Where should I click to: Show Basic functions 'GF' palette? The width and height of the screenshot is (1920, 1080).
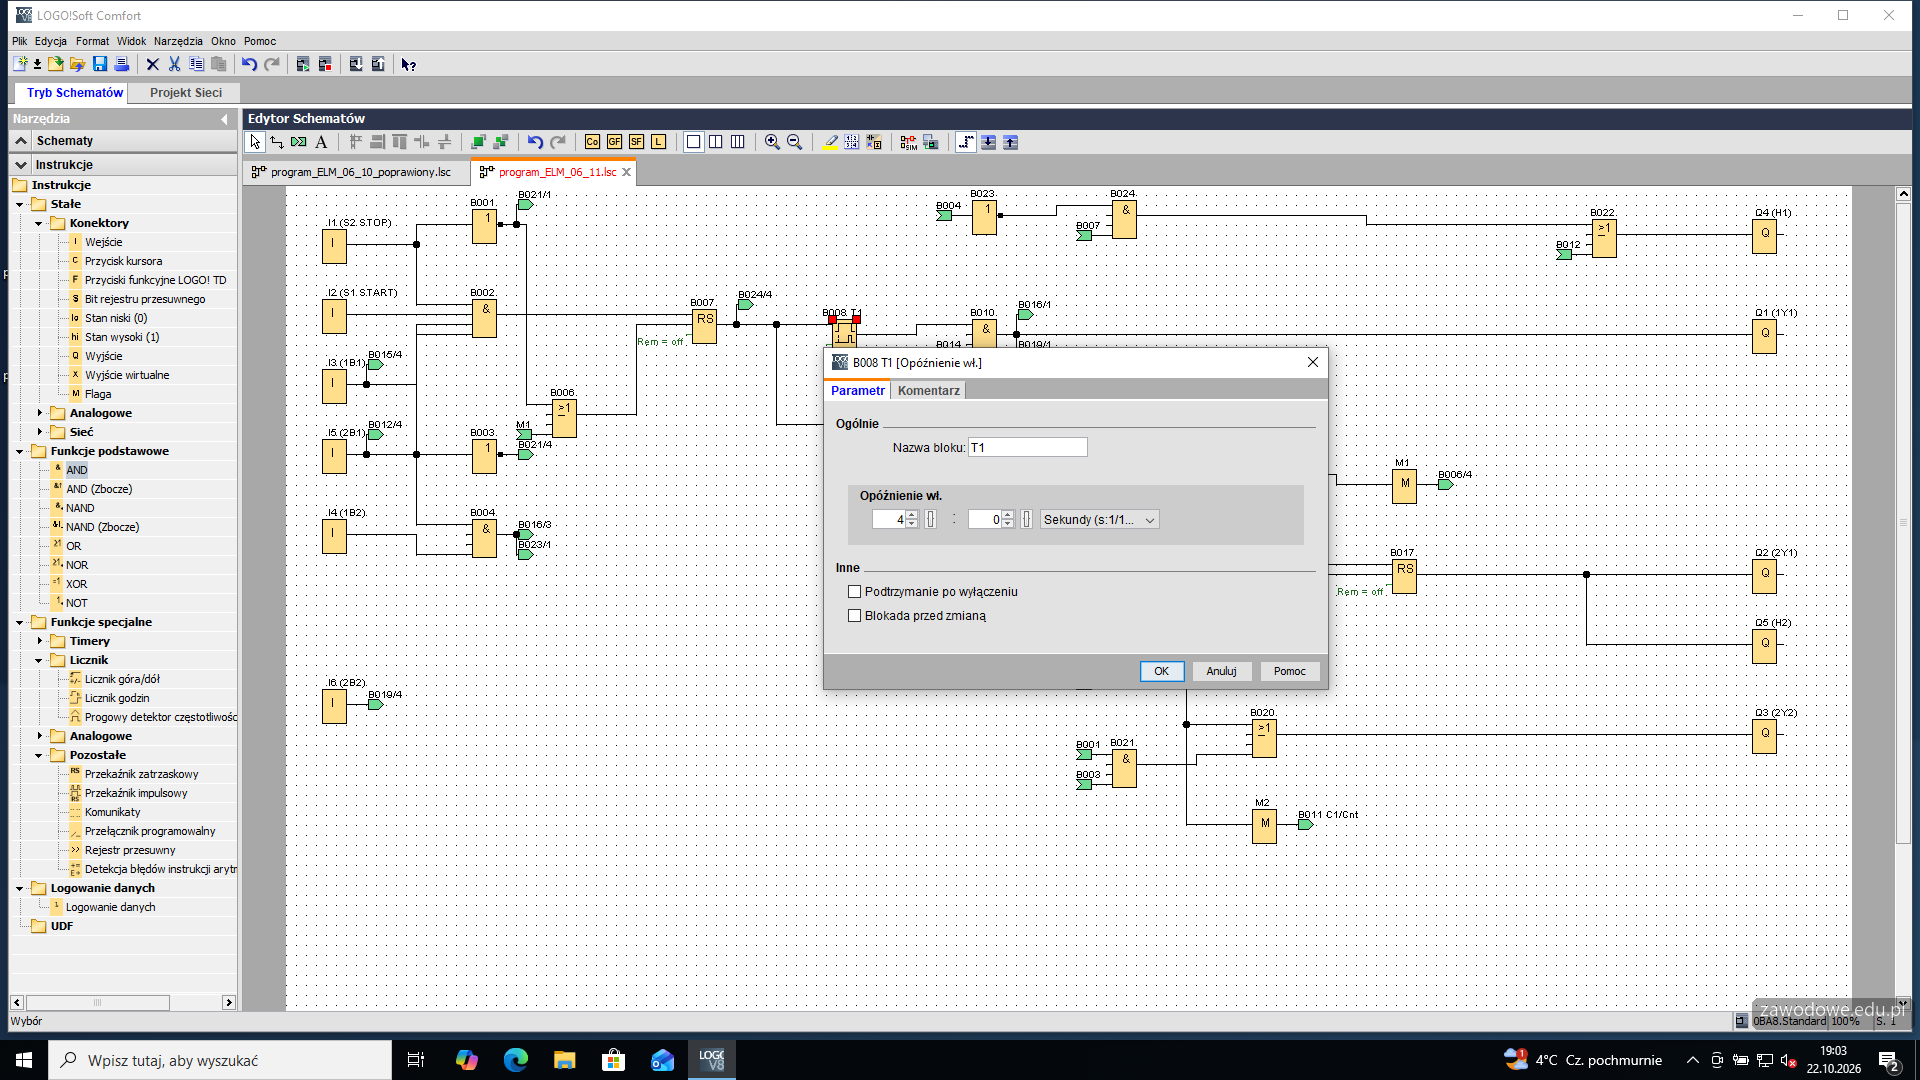[614, 142]
